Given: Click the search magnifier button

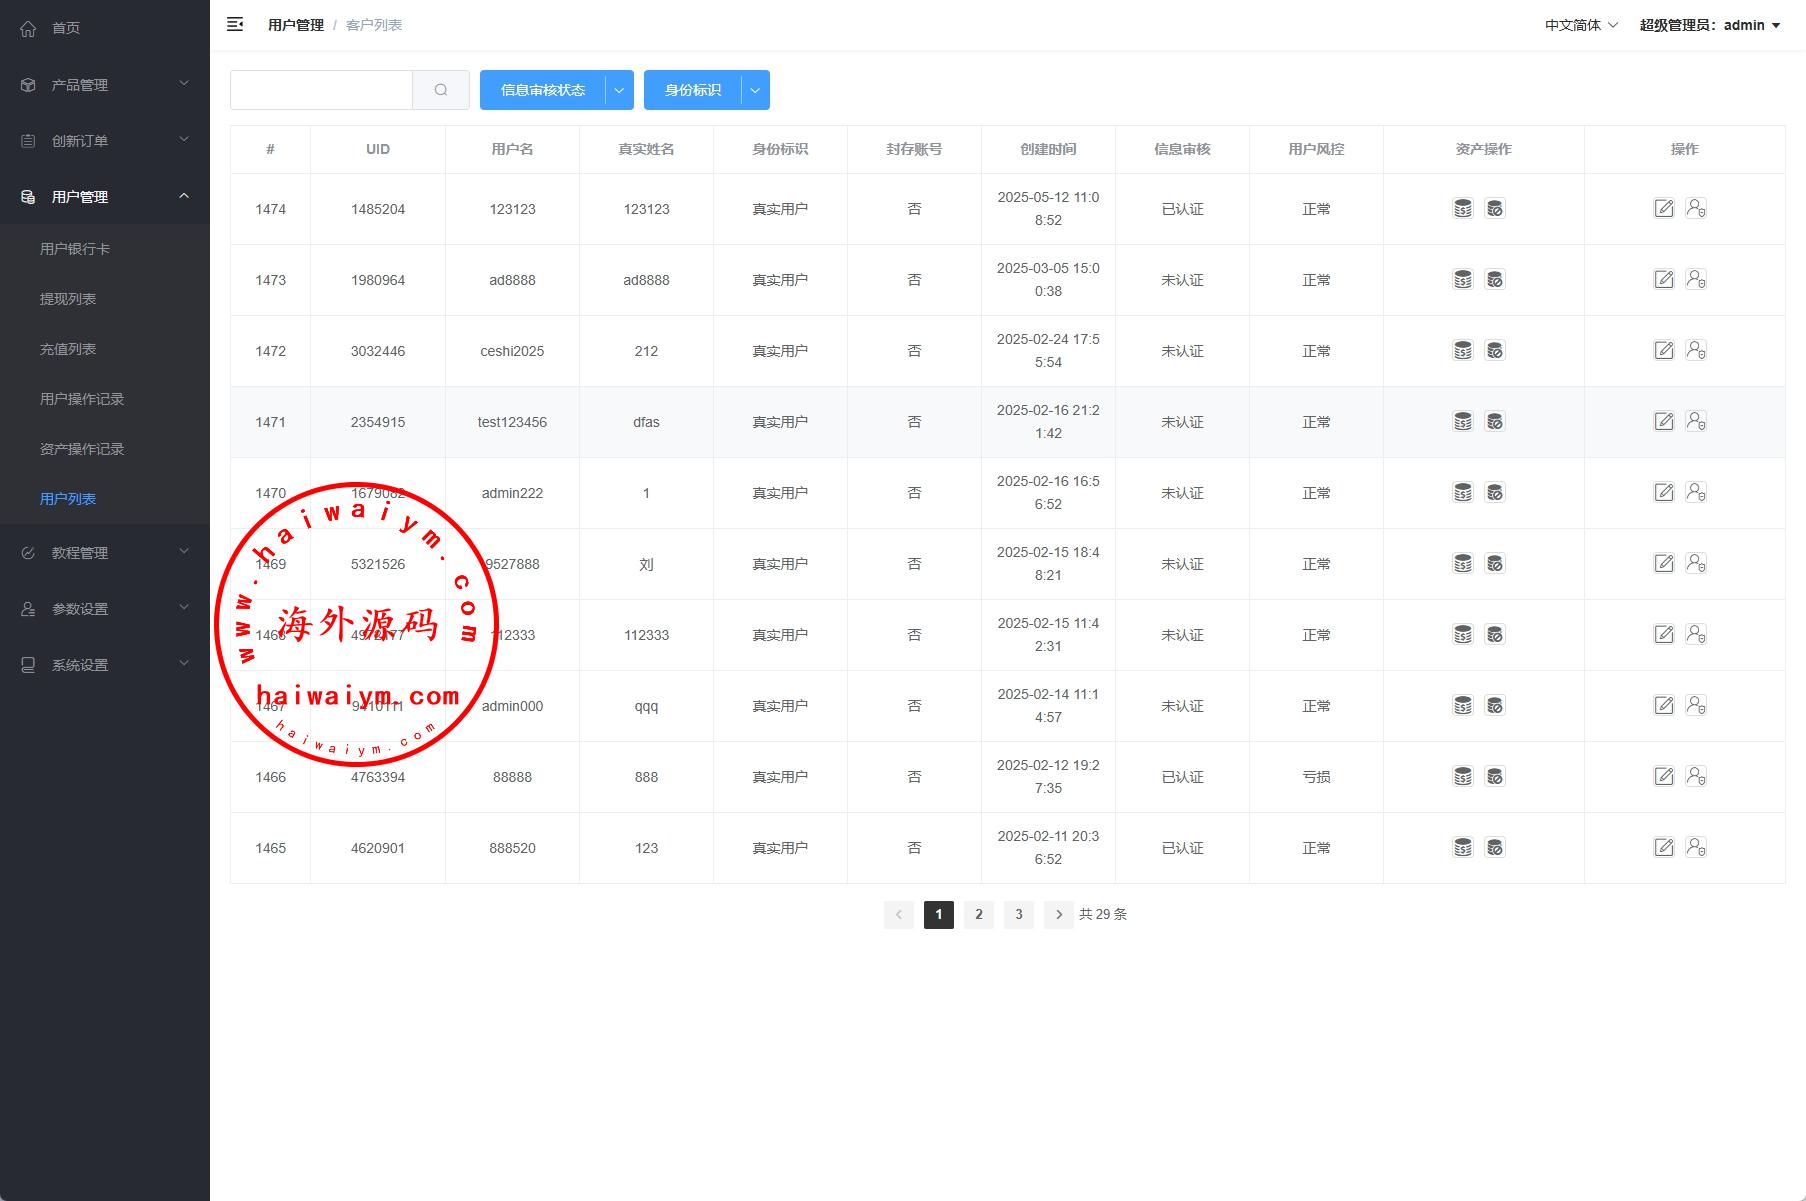Looking at the screenshot, I should click(x=441, y=90).
